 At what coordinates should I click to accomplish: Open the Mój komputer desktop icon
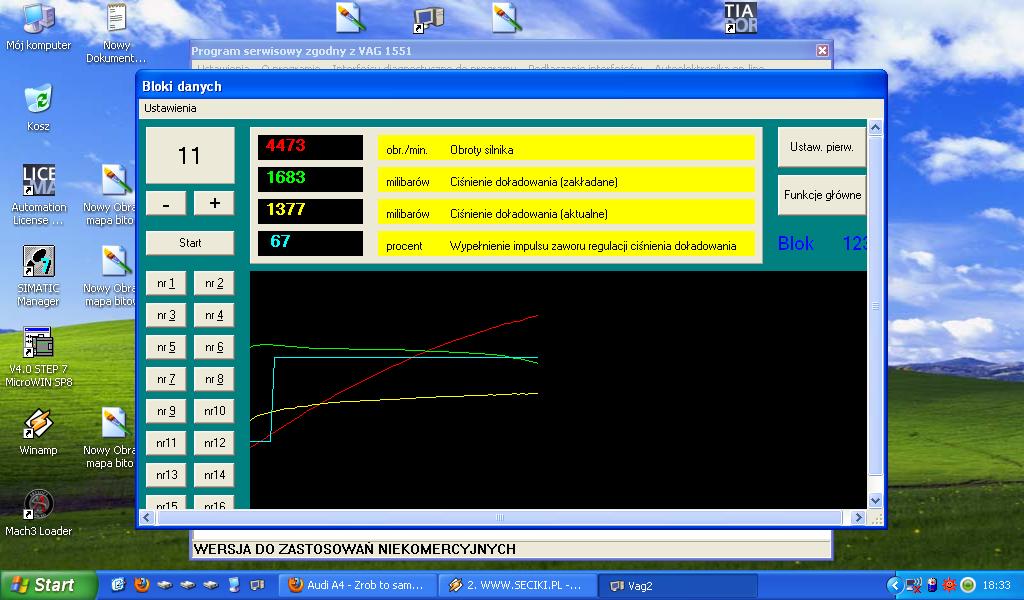coord(38,27)
